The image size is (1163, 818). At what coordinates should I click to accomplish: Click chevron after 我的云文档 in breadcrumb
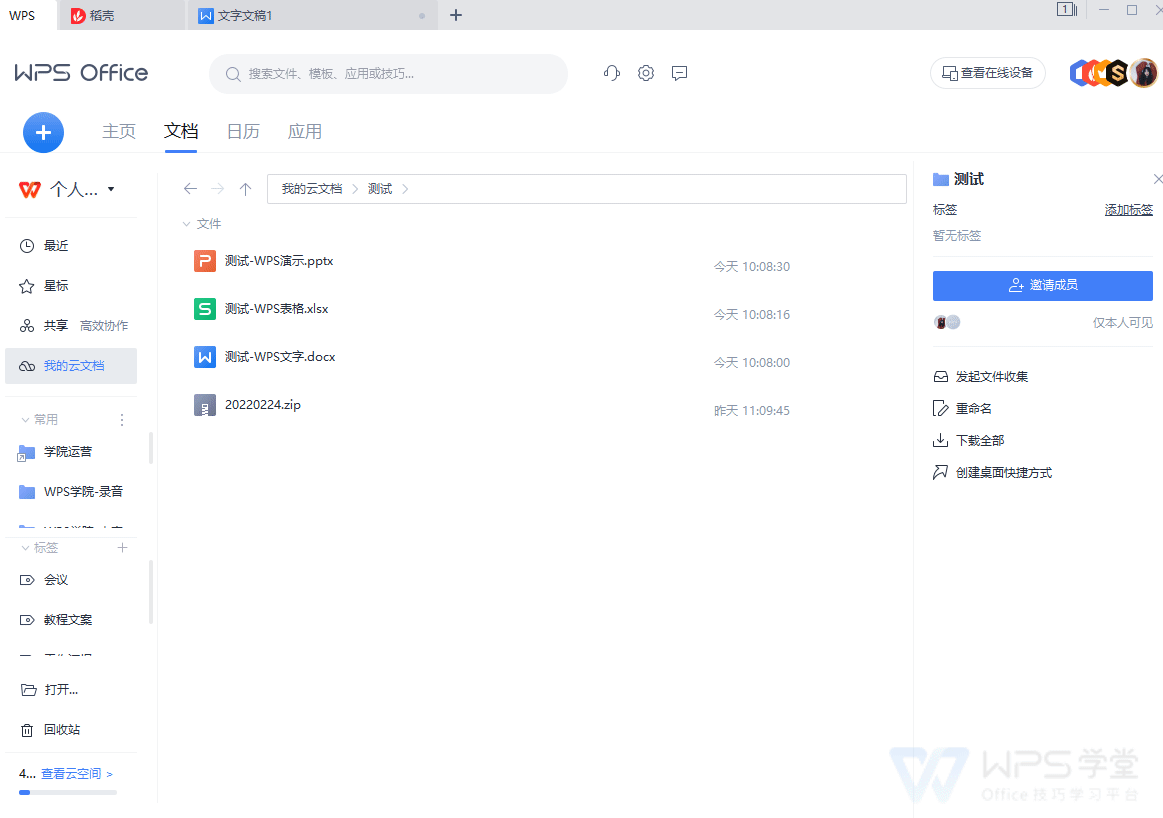click(355, 189)
